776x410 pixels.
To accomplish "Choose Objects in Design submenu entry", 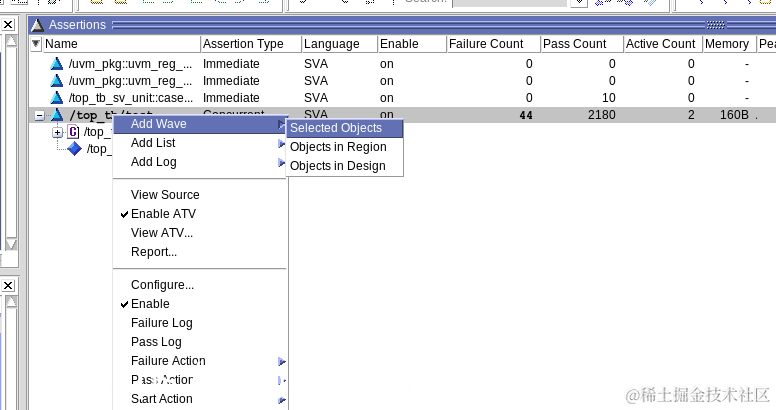I will [x=344, y=166].
